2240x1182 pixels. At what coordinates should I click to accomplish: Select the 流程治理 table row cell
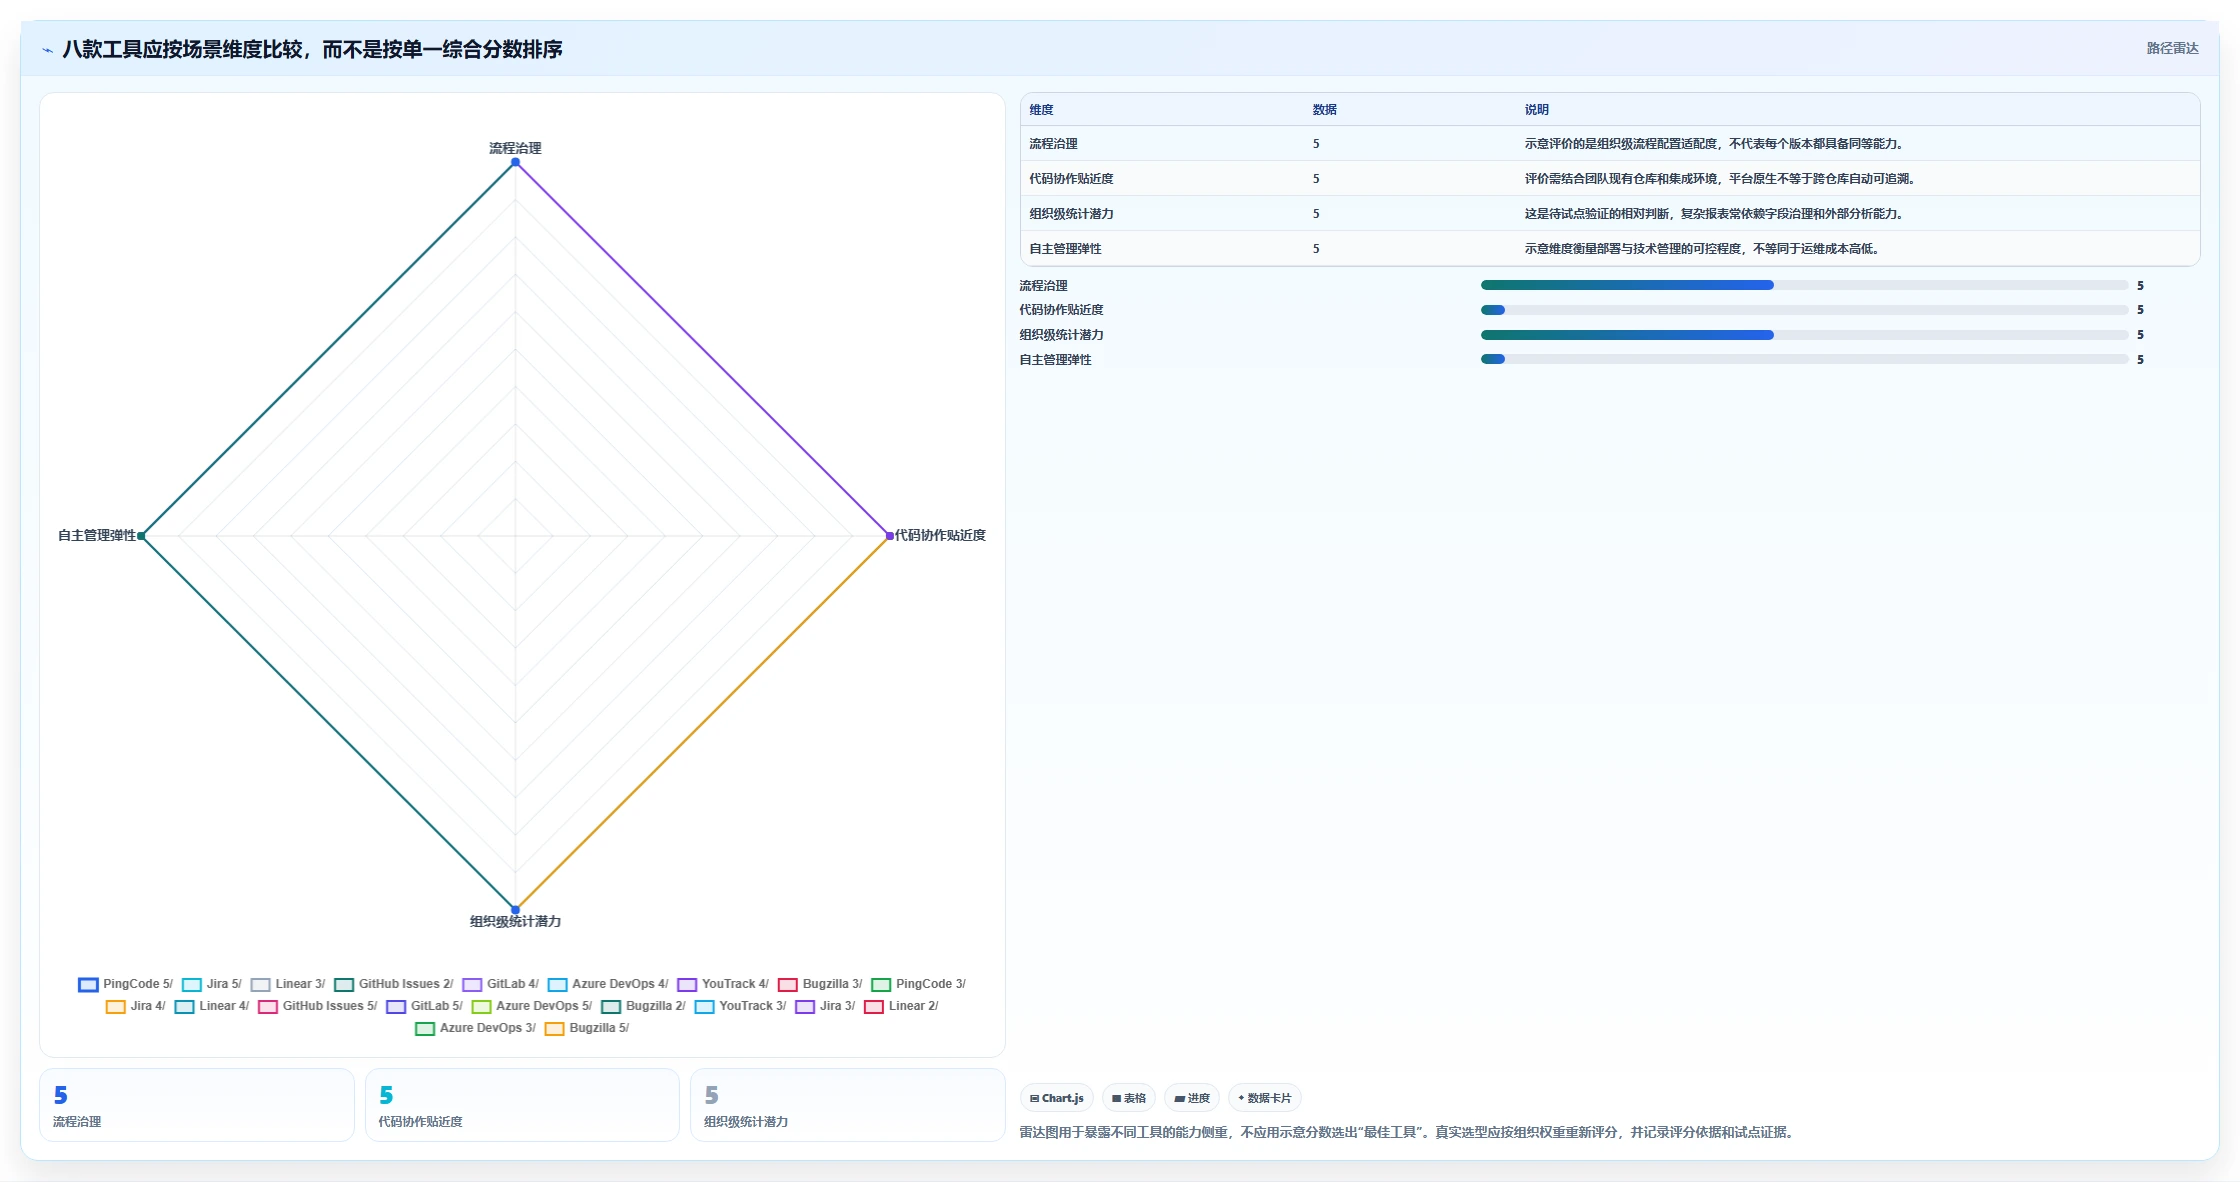[1053, 144]
